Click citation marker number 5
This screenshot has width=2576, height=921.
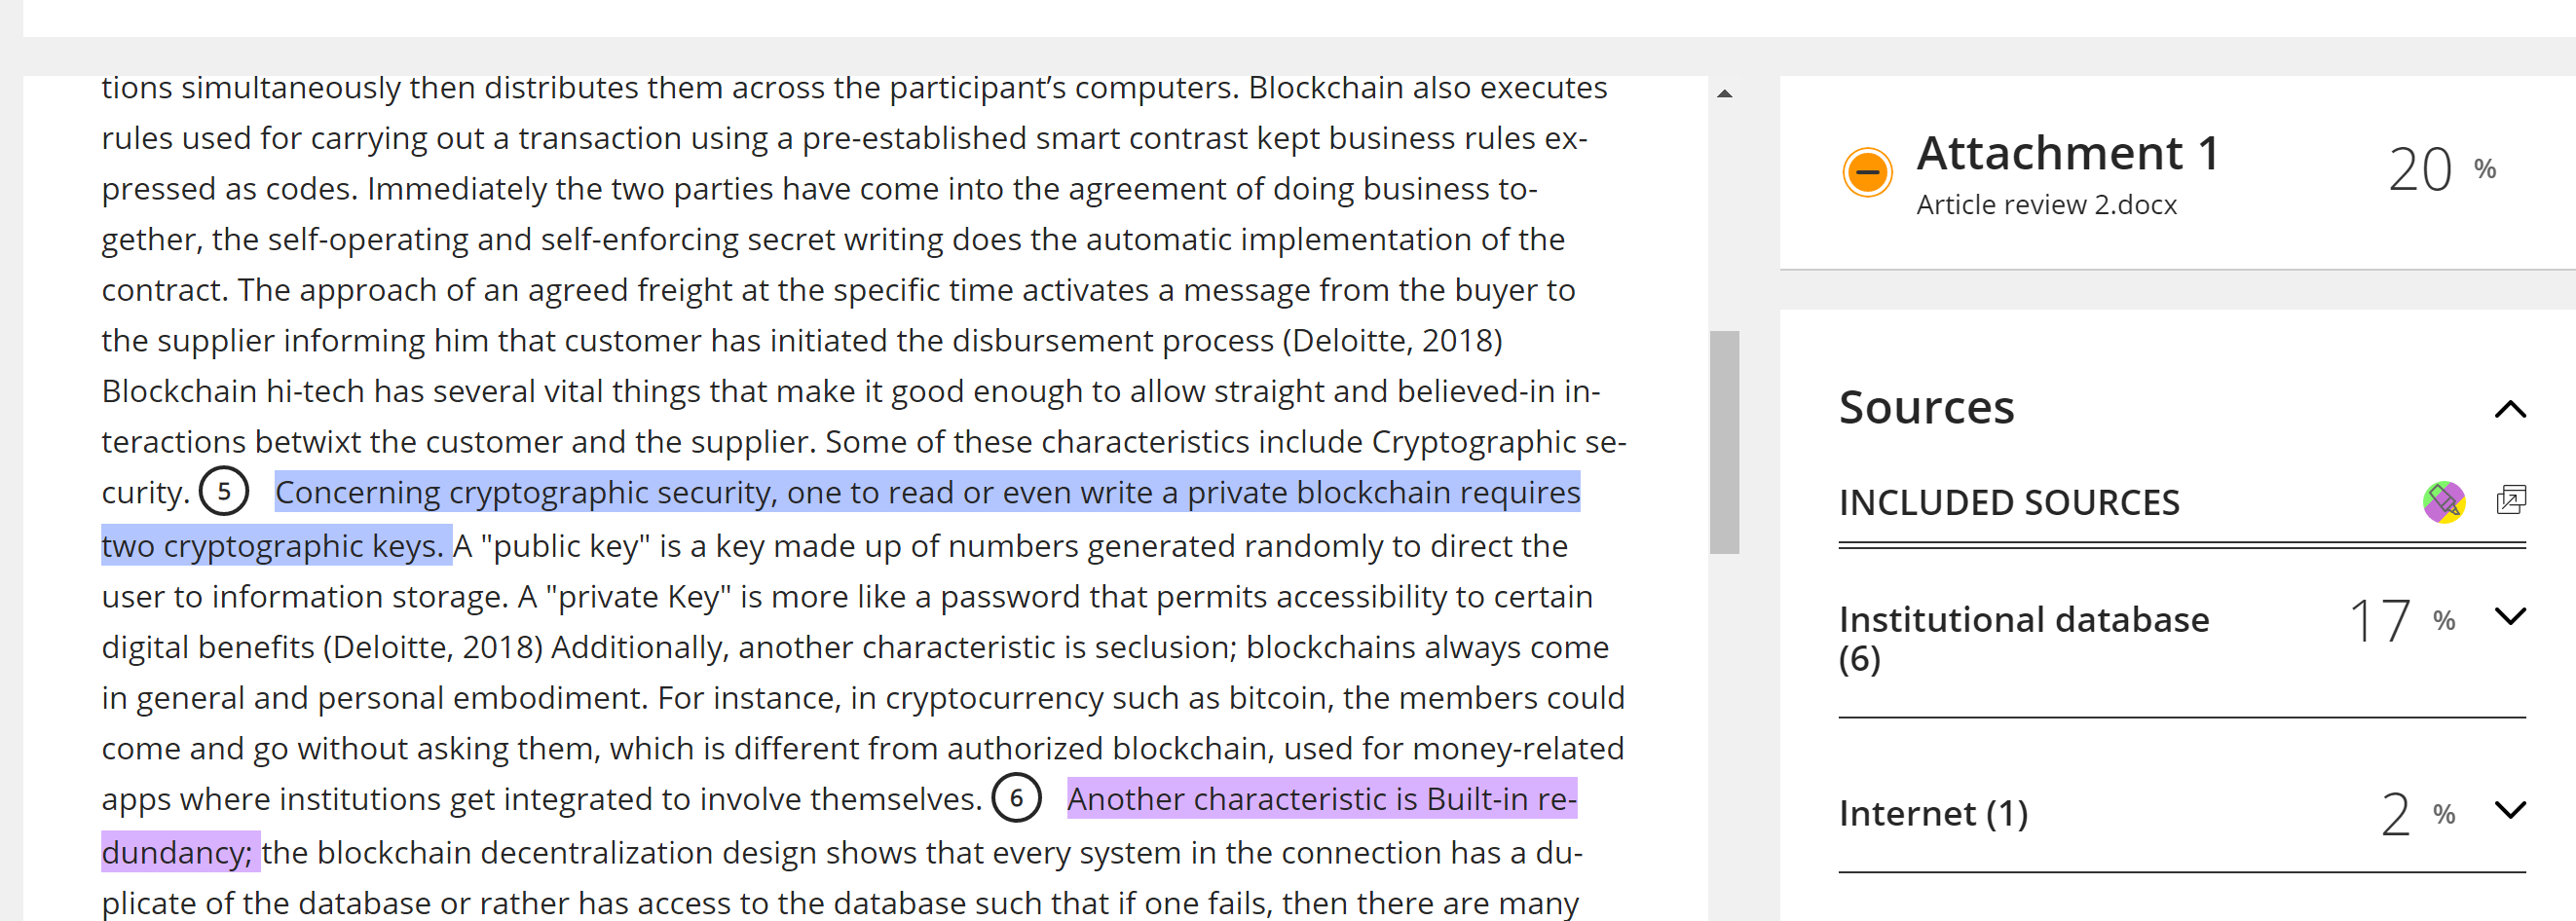point(224,491)
